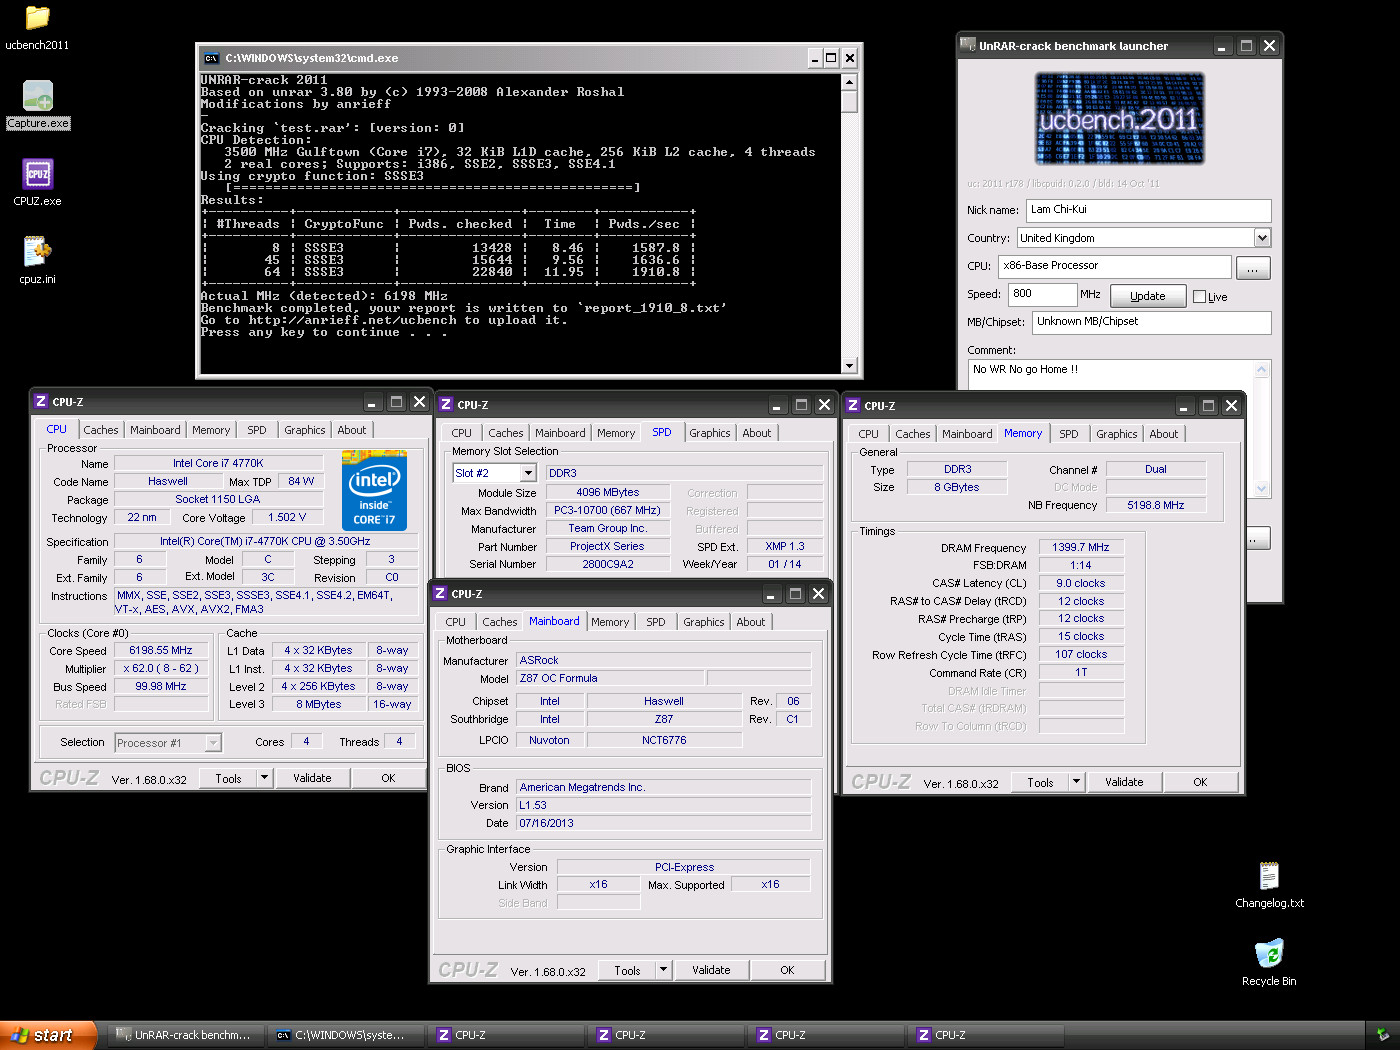
Task: Click Core Voltage 1.502 V value
Action: [x=287, y=517]
